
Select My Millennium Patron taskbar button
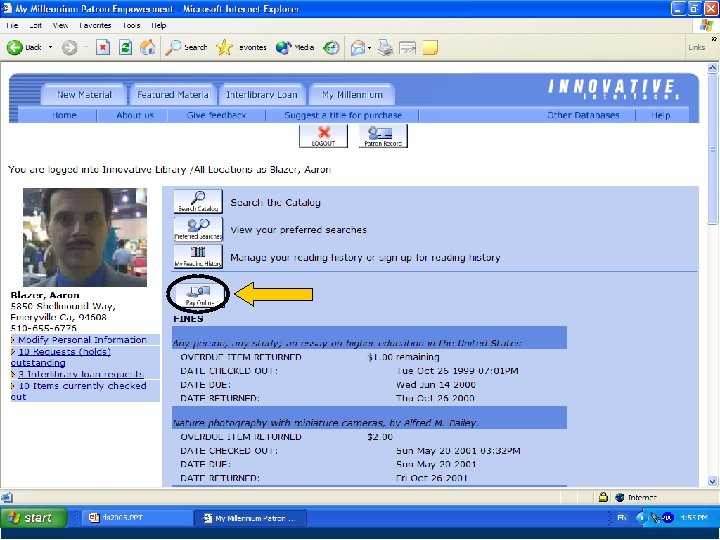pyautogui.click(x=250, y=518)
